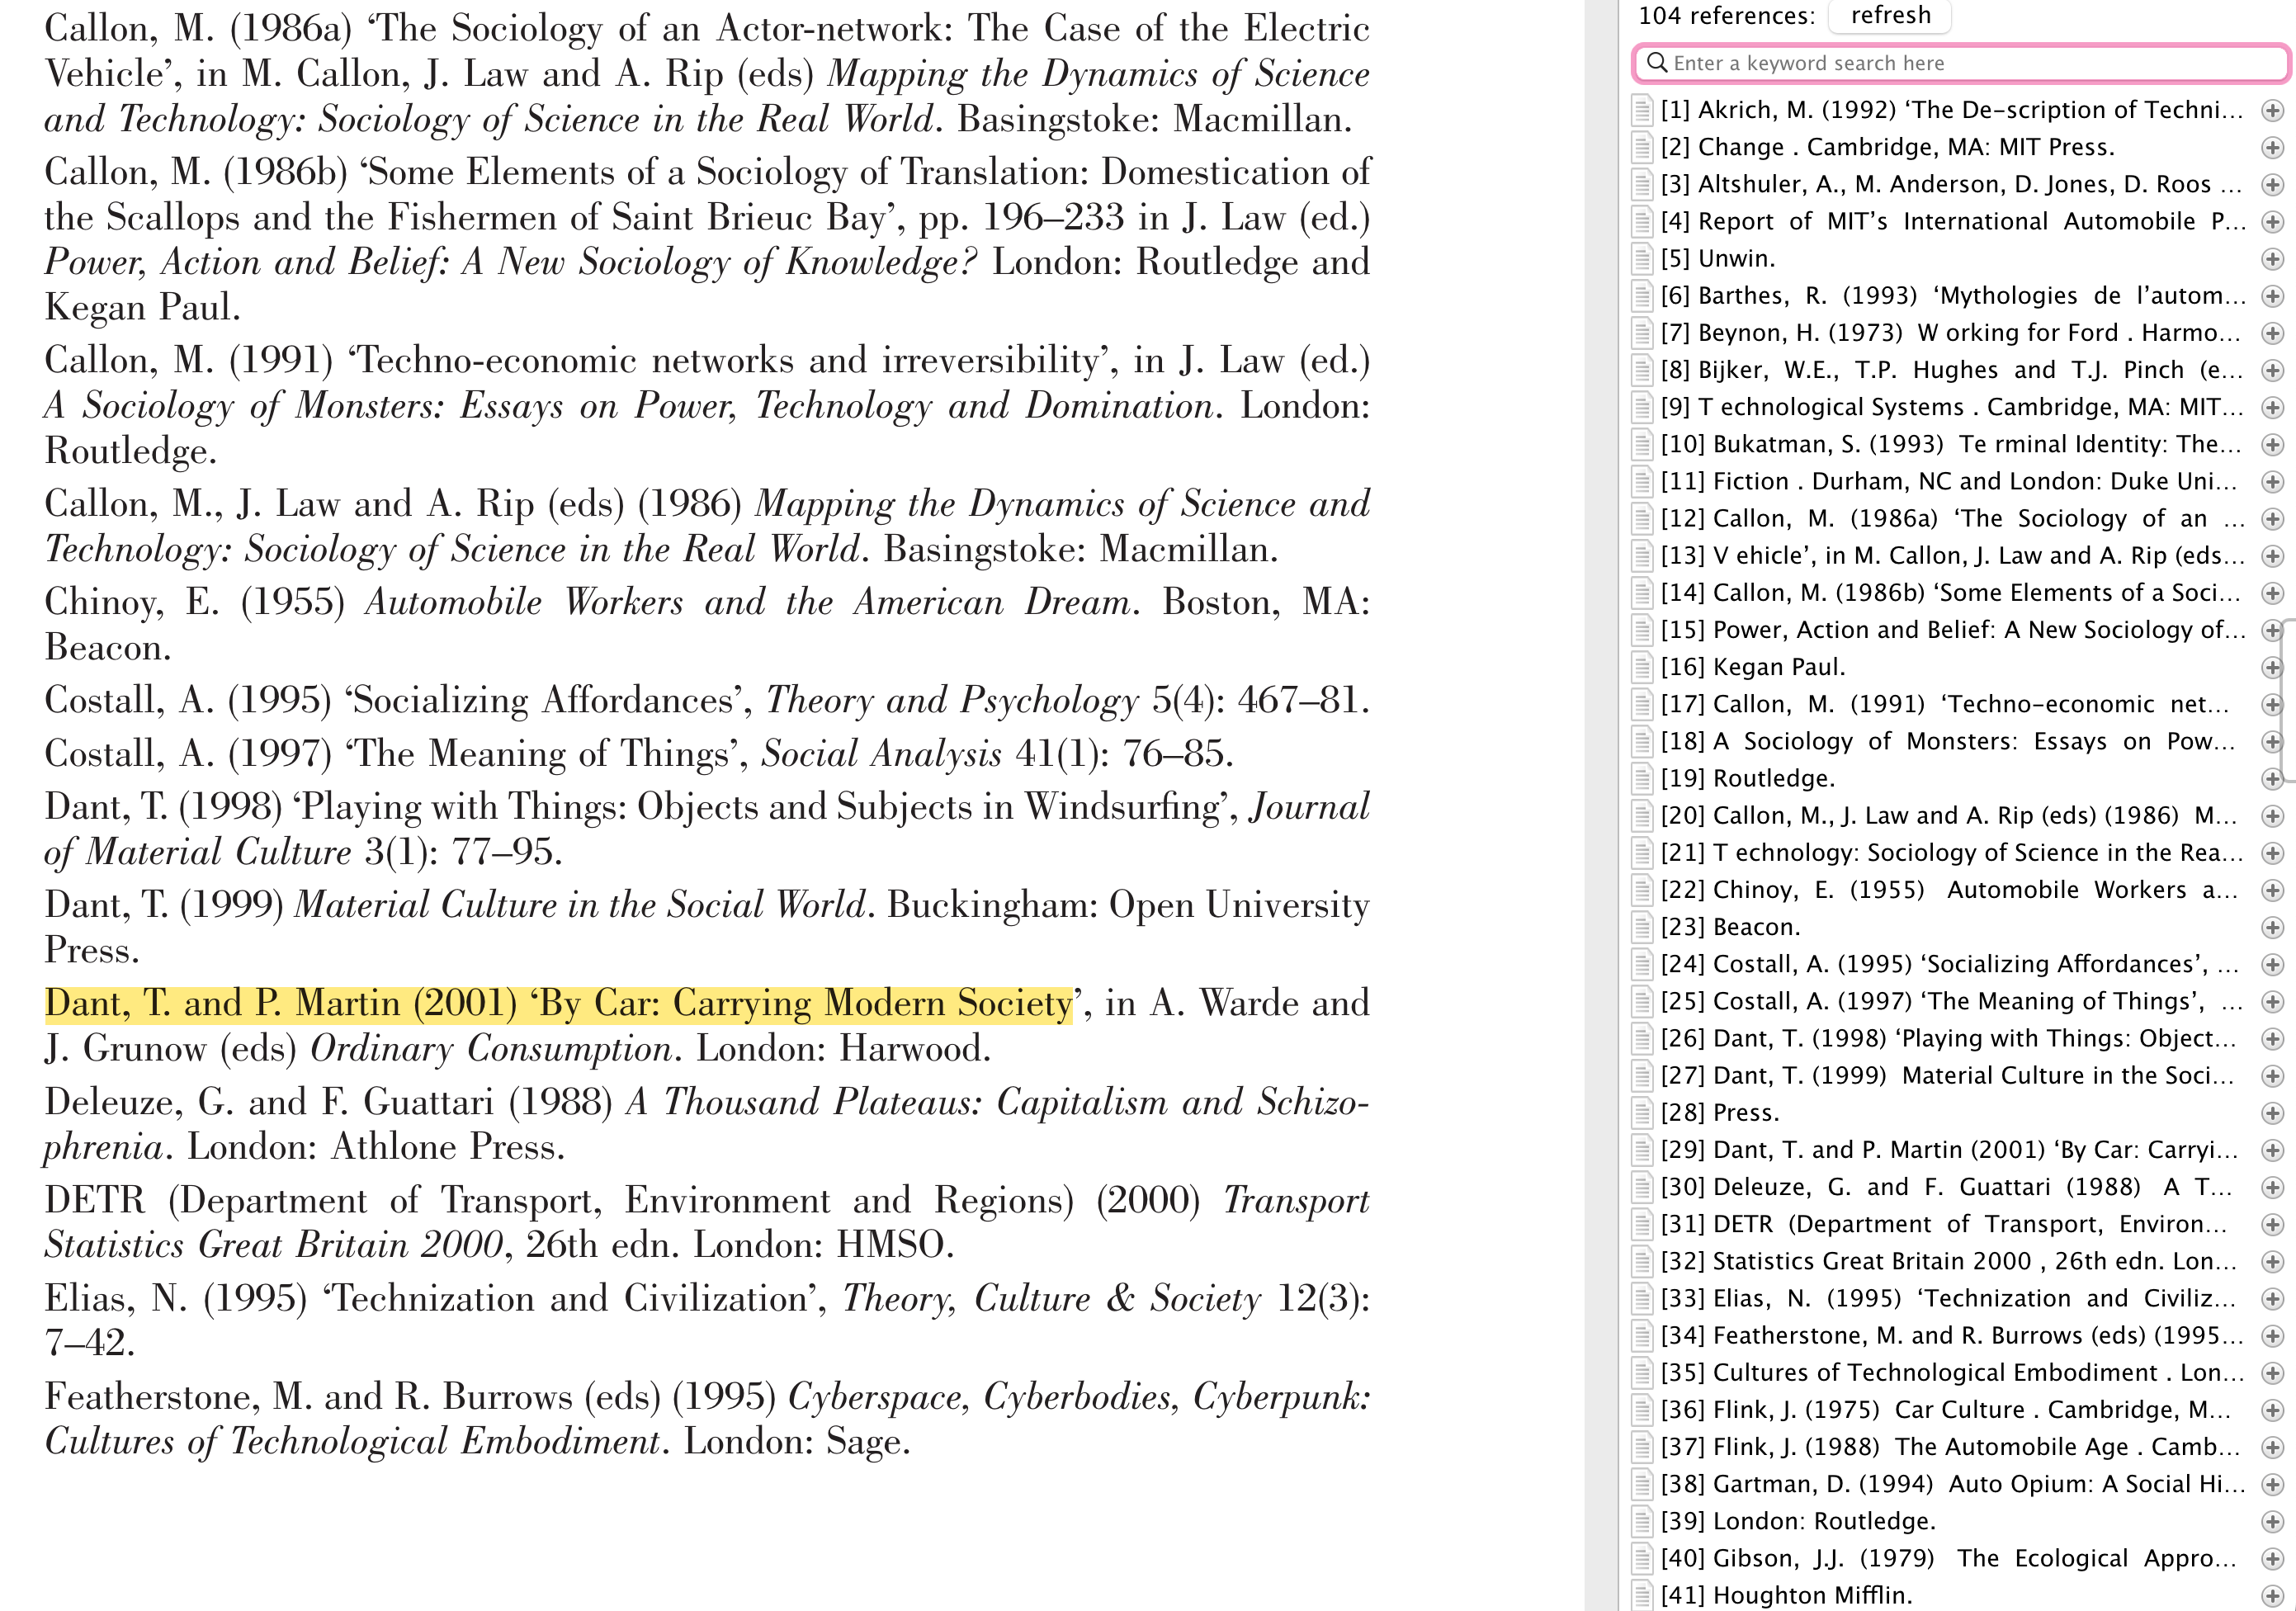The image size is (2296, 1611).
Task: Add reference [1] Akrich with its plus icon
Action: click(2272, 110)
